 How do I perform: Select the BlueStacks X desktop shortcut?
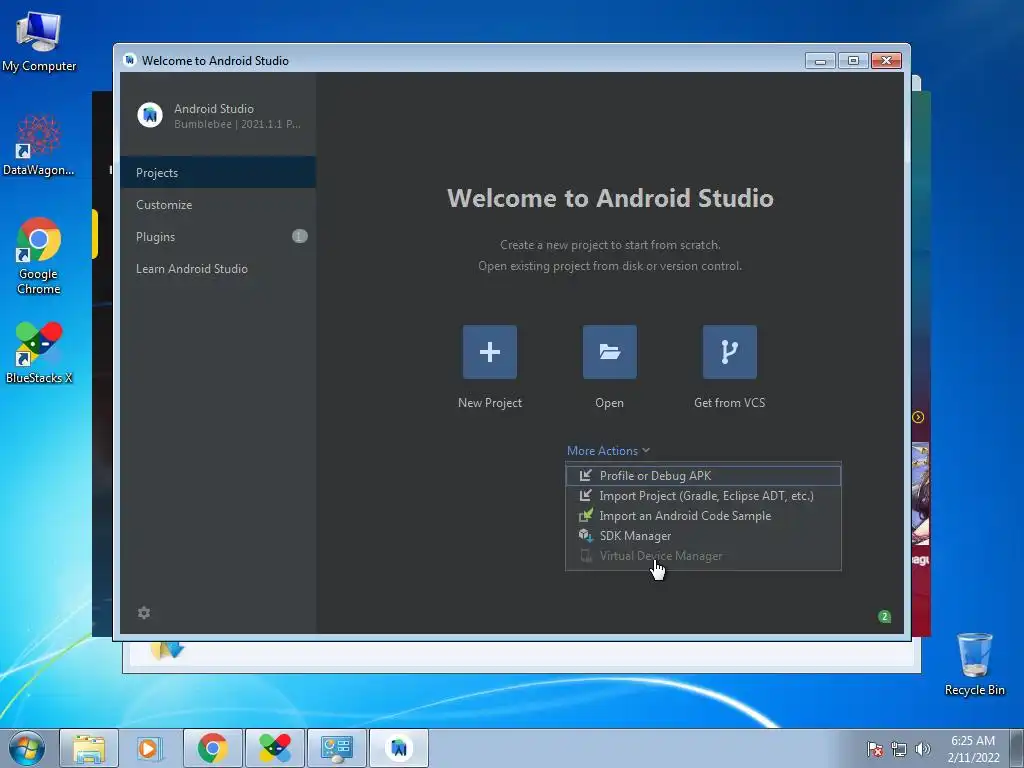pyautogui.click(x=39, y=353)
